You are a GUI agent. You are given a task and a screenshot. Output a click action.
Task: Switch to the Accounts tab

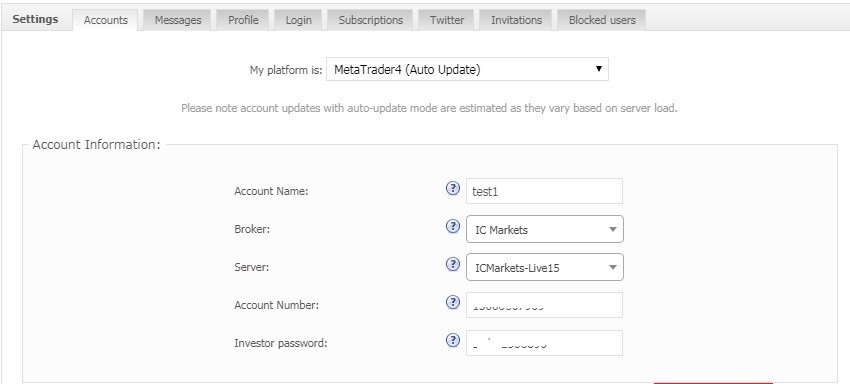click(x=106, y=20)
